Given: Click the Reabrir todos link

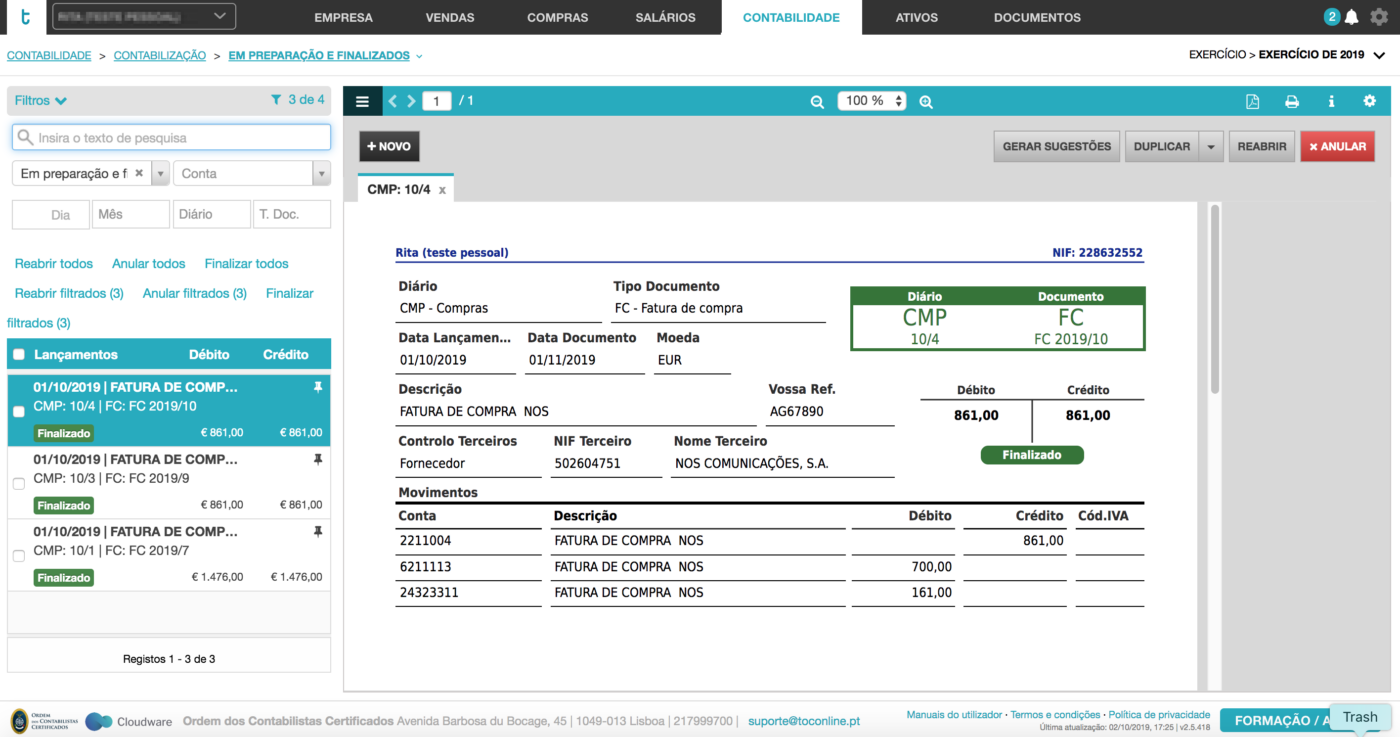Looking at the screenshot, I should [x=53, y=263].
